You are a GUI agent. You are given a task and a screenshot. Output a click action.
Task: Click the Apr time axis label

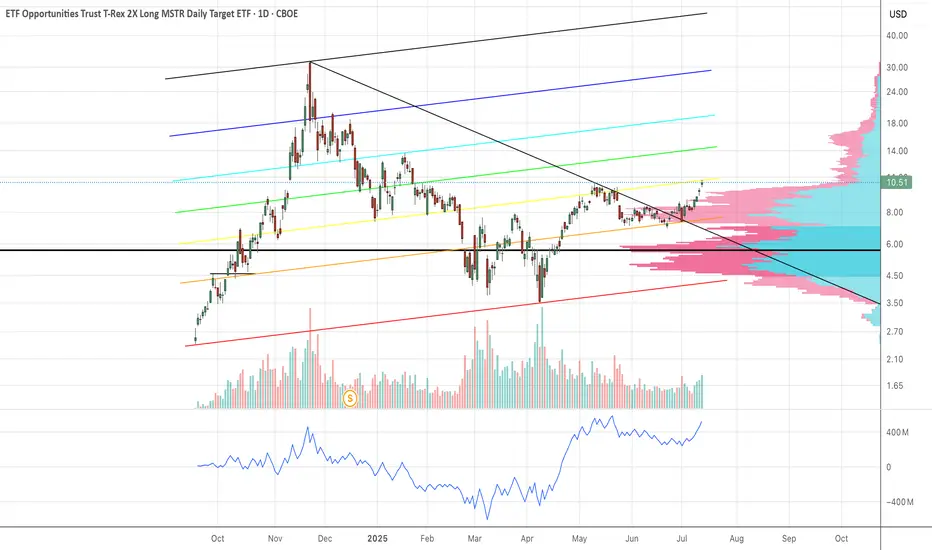coord(527,539)
